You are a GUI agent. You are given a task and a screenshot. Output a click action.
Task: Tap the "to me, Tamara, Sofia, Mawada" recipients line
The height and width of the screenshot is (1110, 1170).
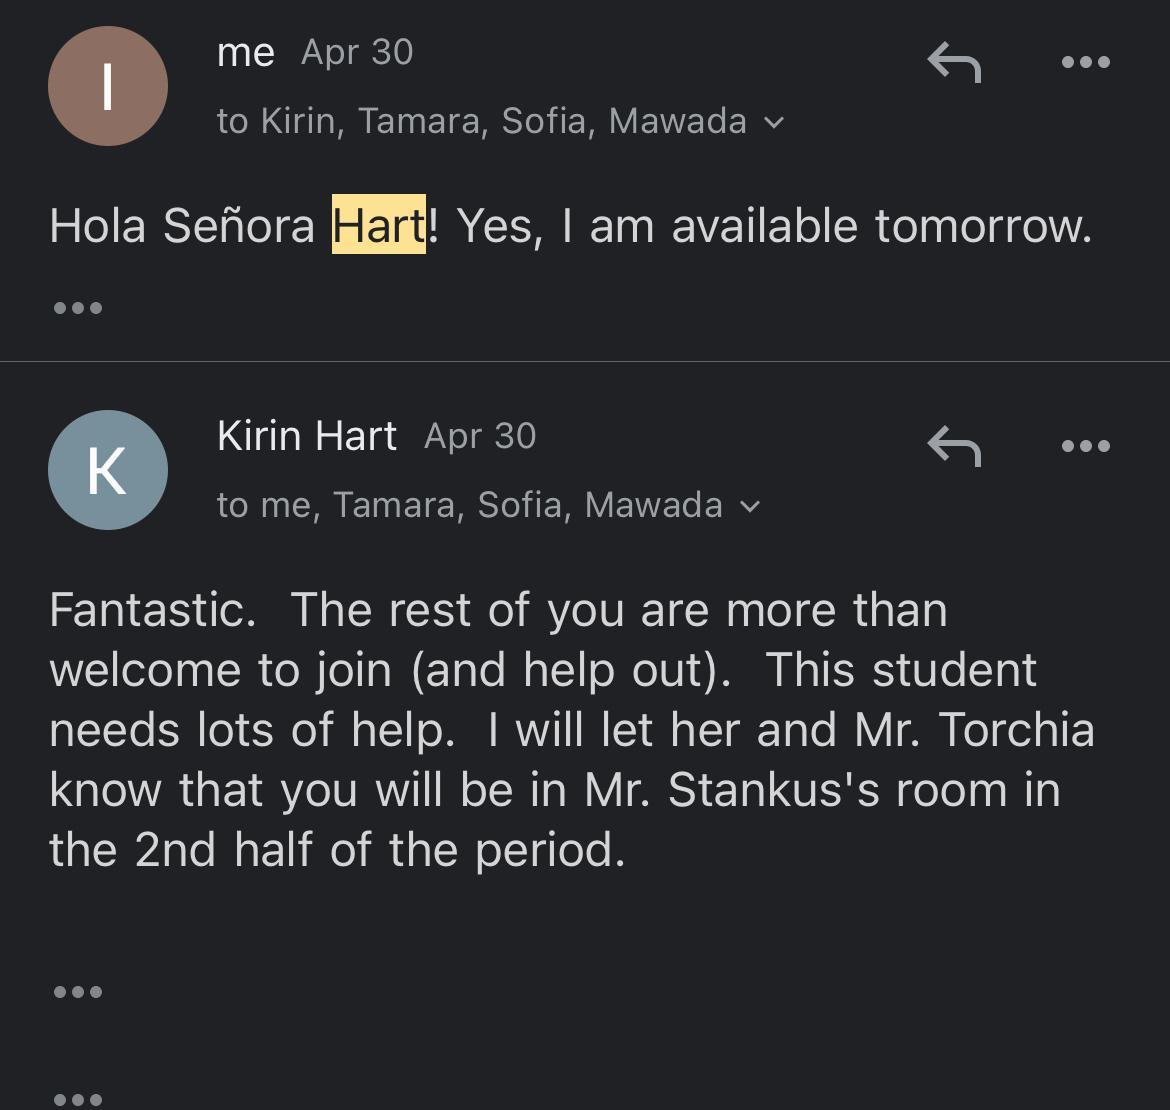(x=469, y=505)
